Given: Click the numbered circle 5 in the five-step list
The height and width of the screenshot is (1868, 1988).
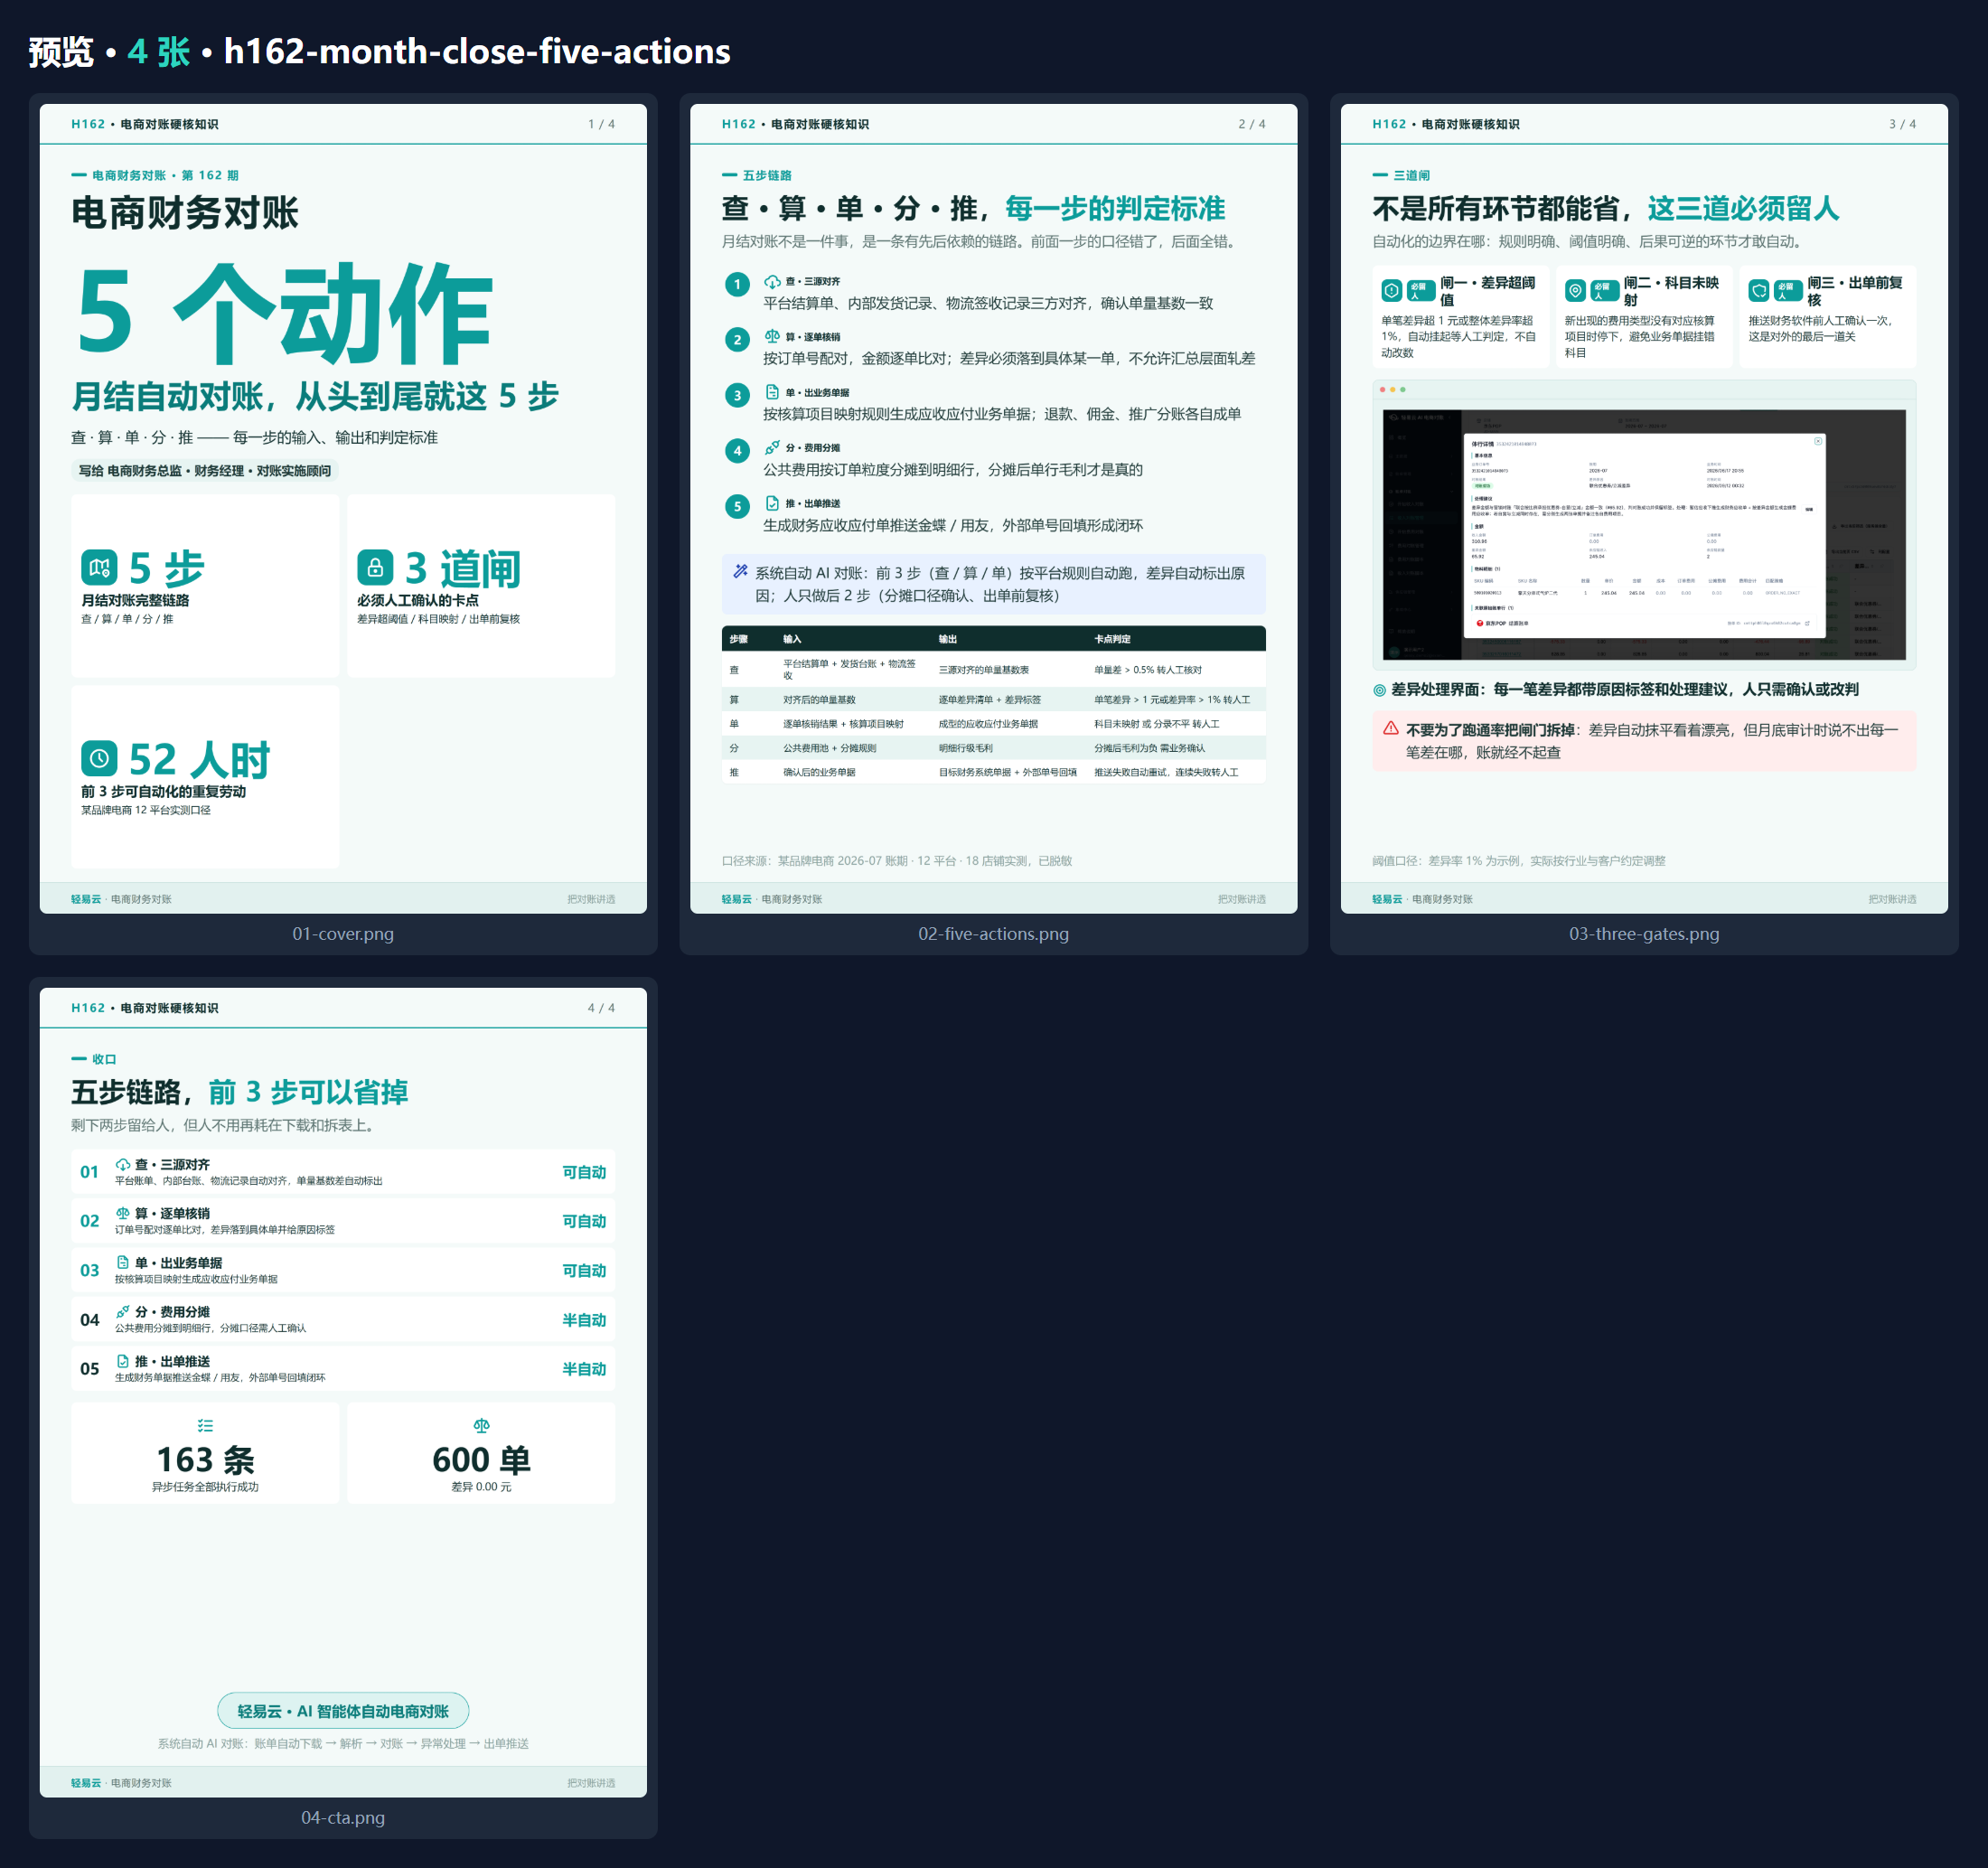Looking at the screenshot, I should [x=737, y=507].
